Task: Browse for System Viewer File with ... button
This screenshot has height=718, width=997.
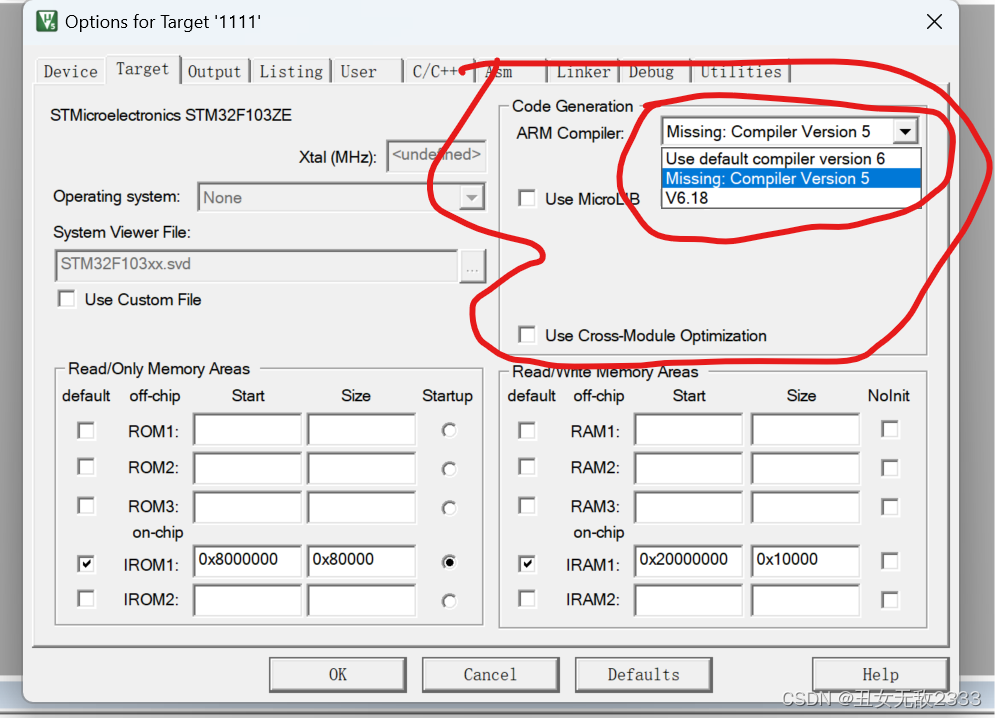Action: click(472, 266)
